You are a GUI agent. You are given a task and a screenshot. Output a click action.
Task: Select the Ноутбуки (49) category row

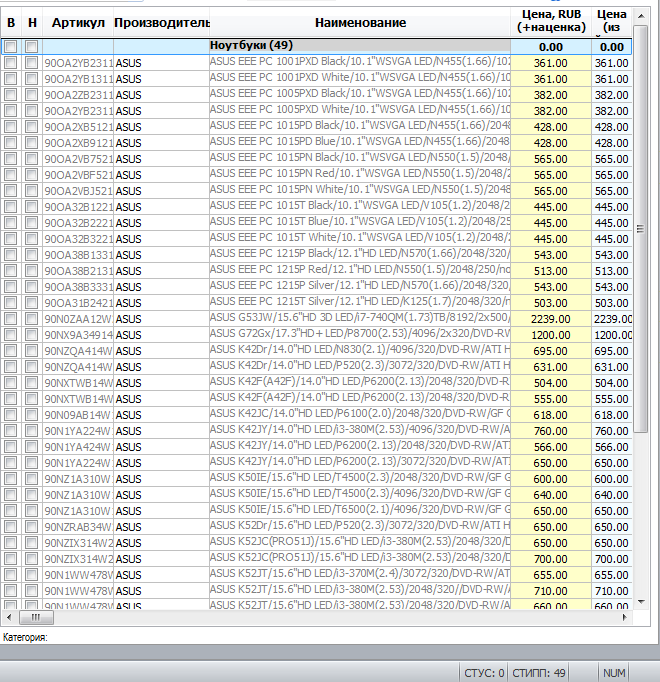(x=316, y=47)
